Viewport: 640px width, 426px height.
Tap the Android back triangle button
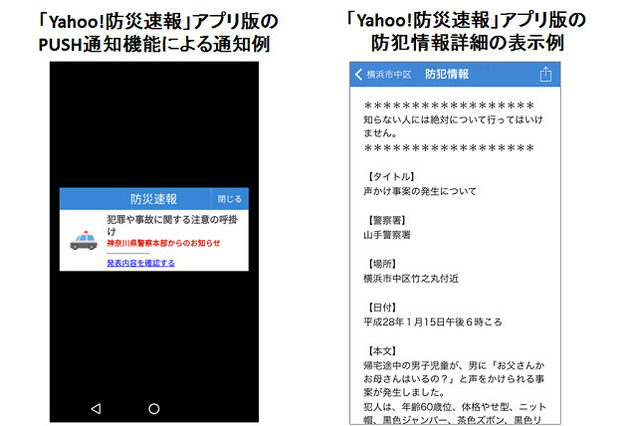tap(96, 408)
